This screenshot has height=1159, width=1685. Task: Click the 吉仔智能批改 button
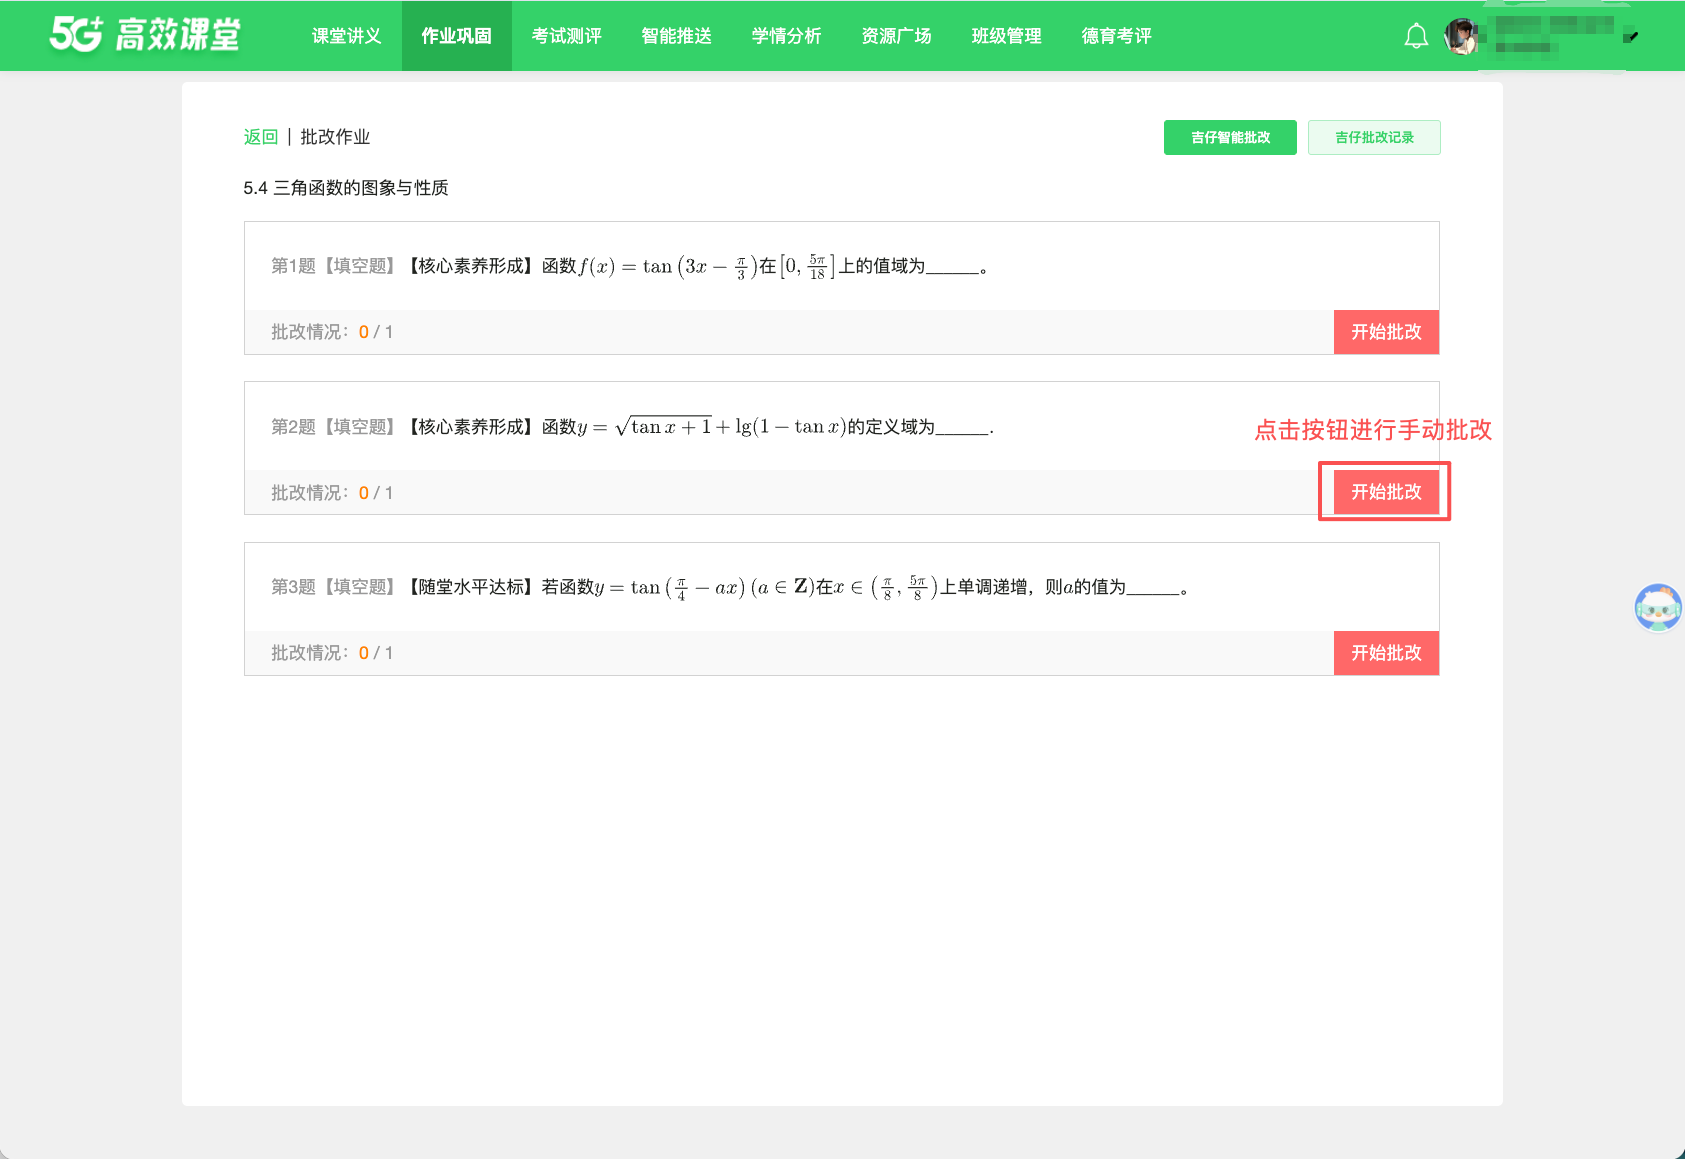[1230, 138]
